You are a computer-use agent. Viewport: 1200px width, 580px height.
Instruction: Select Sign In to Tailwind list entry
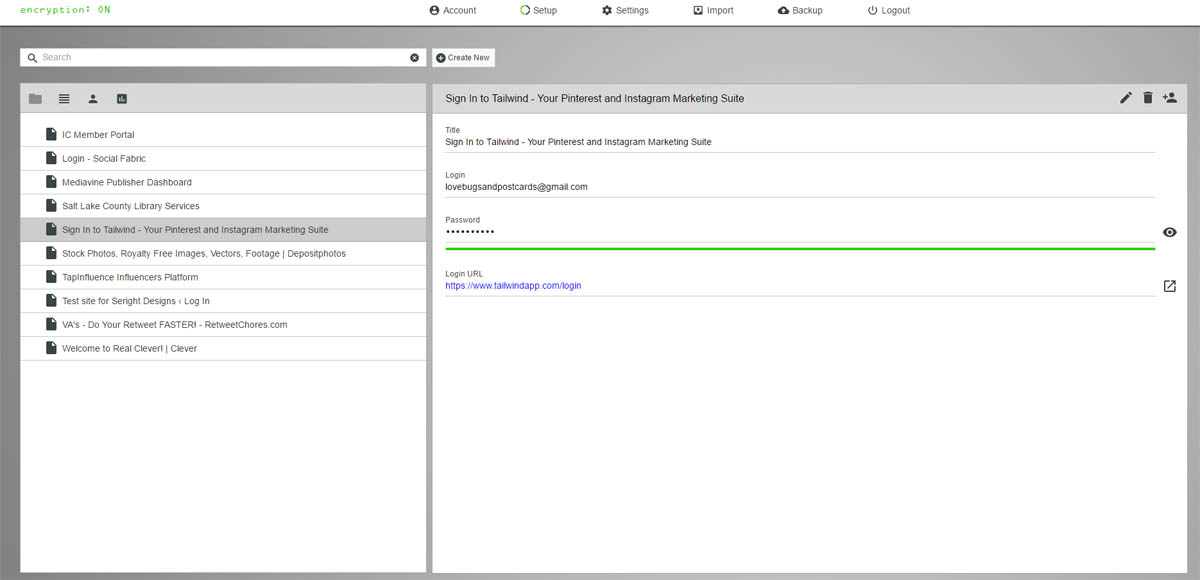click(223, 230)
